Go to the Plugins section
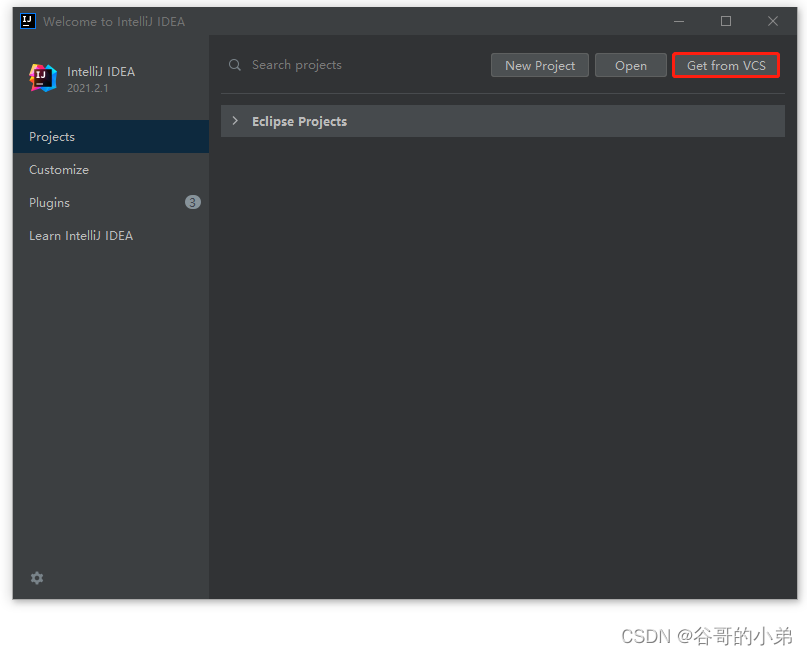This screenshot has height=655, width=807. [111, 203]
